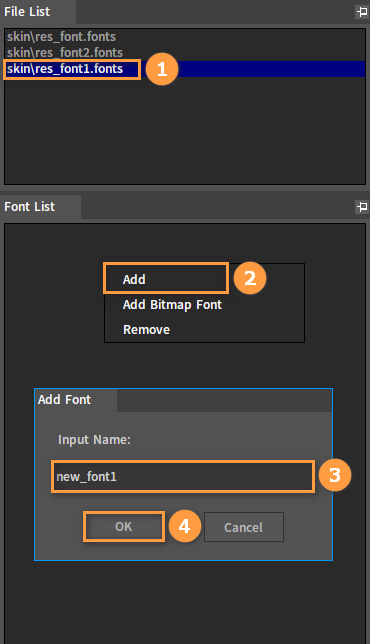Image resolution: width=370 pixels, height=644 pixels.
Task: Switch to the Font List tab header
Action: [40, 207]
